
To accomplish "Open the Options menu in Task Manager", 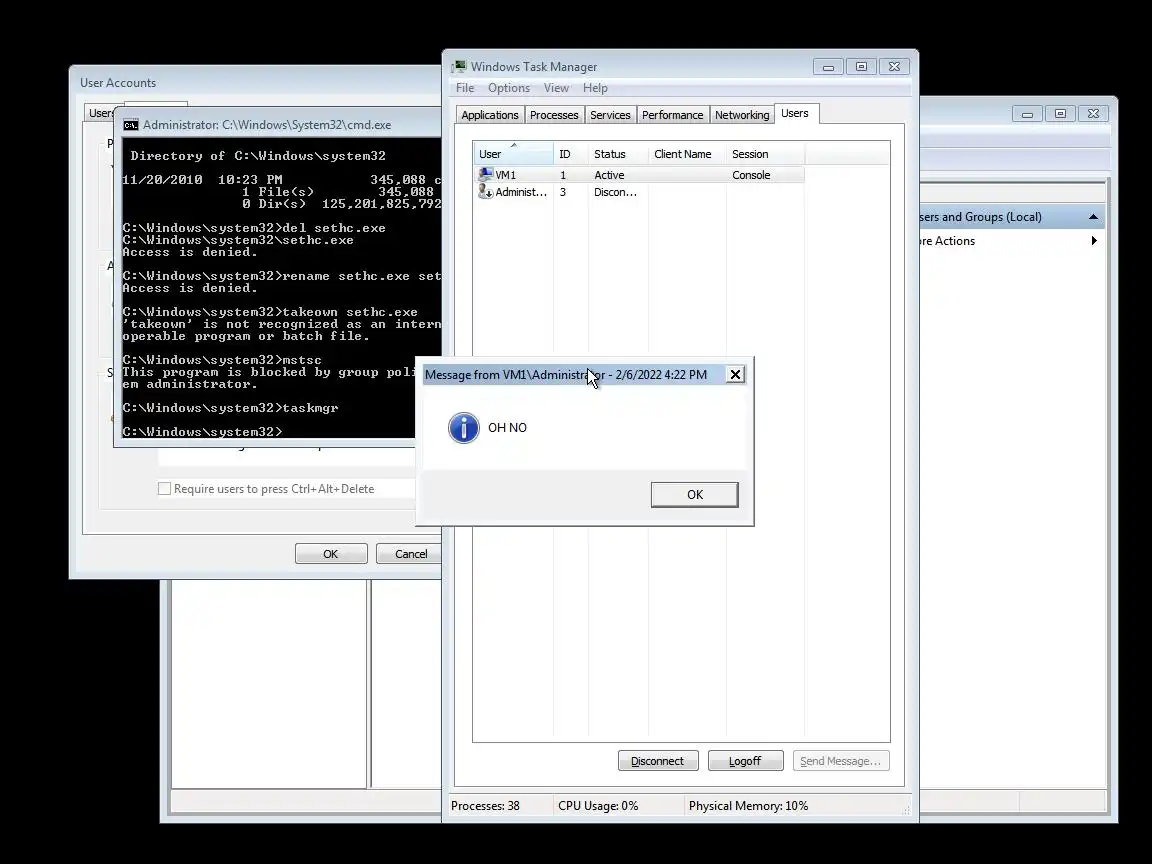I will (508, 88).
